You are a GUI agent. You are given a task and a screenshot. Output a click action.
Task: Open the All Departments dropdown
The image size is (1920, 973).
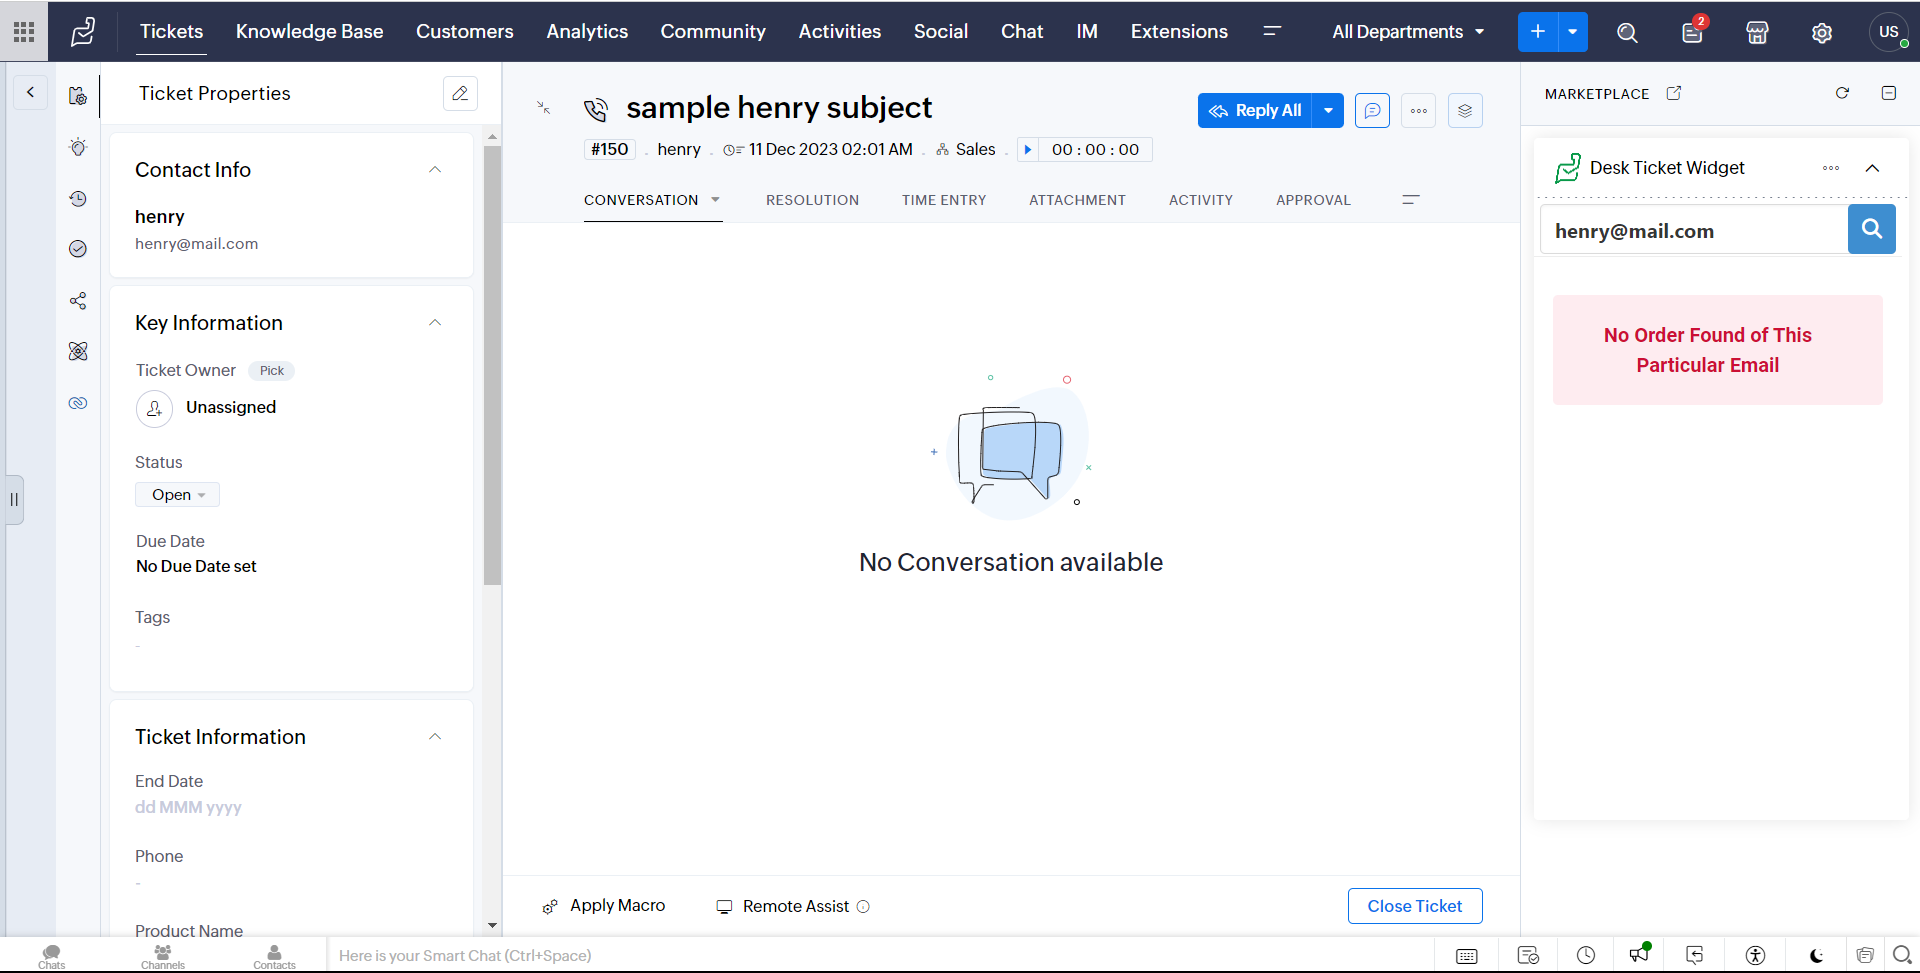(1408, 32)
